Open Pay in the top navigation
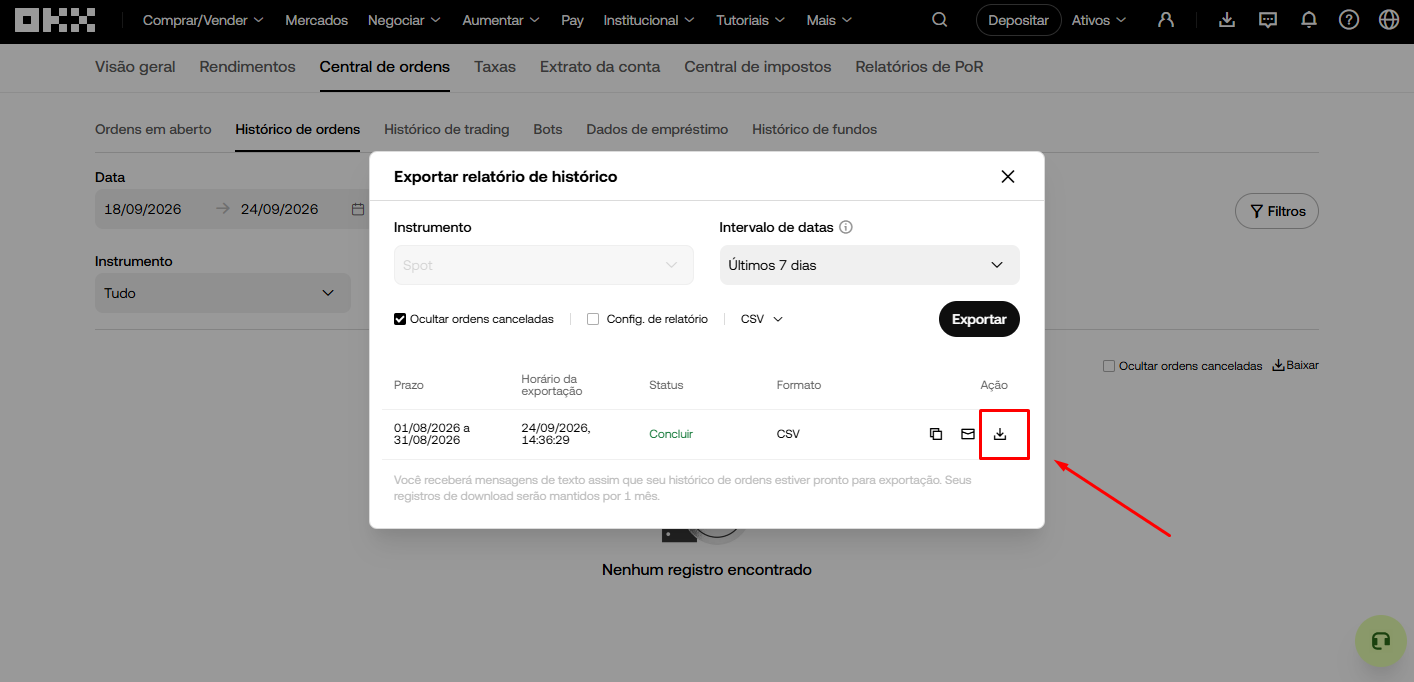 (x=572, y=20)
